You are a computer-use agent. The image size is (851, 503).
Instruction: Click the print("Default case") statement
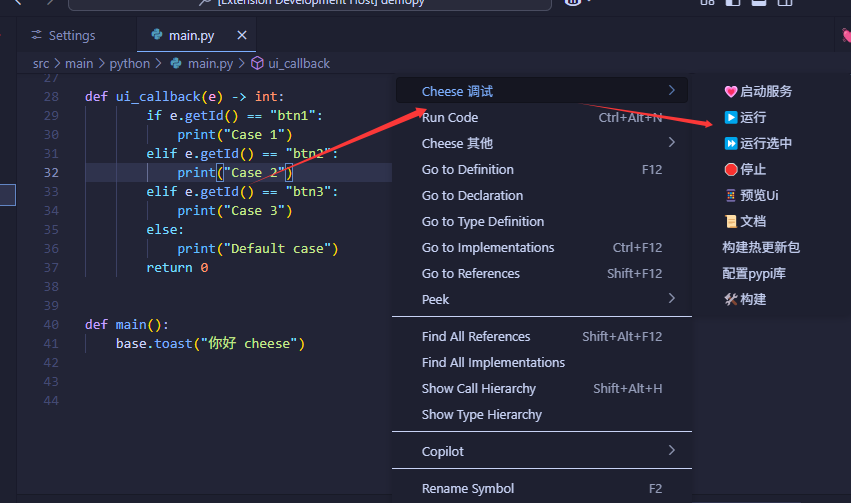tap(258, 249)
